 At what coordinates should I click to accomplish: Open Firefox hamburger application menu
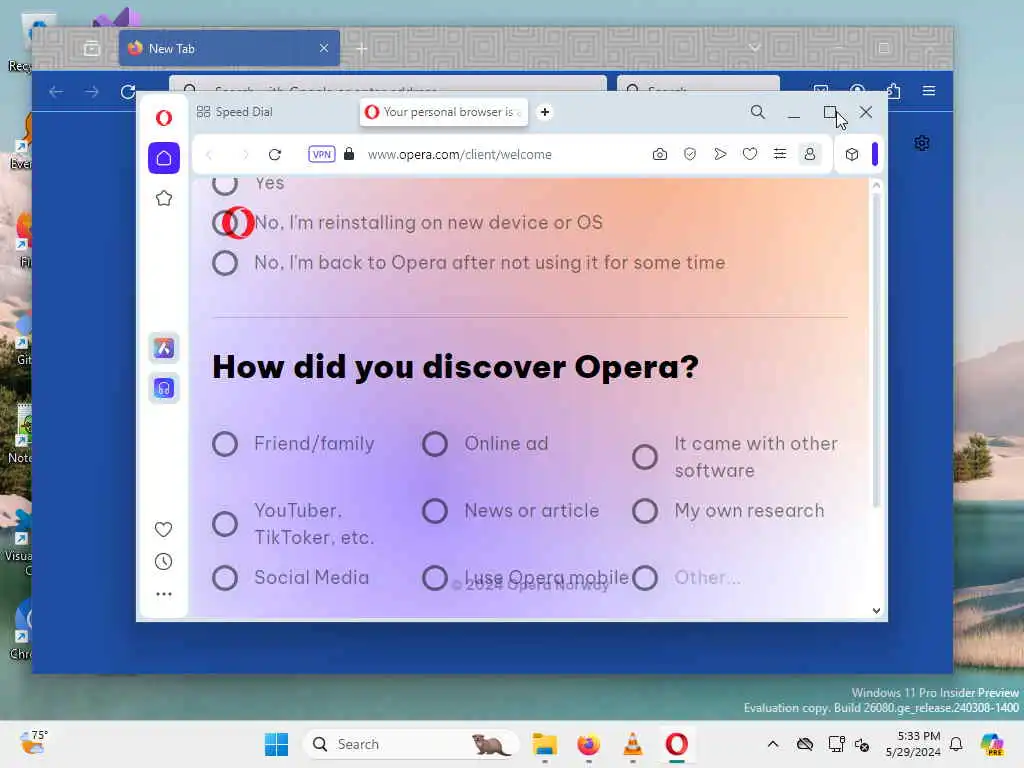[929, 91]
